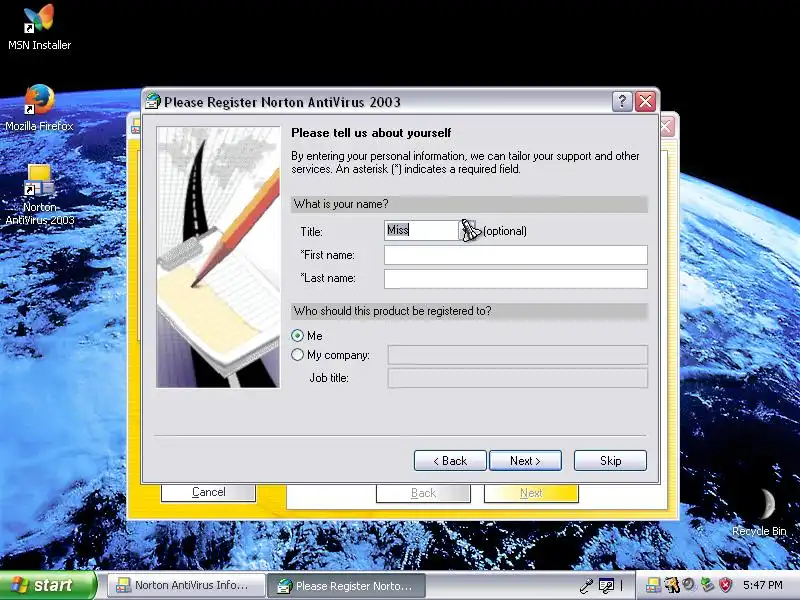Switch to Please Register Norton taskbar button

[x=347, y=586]
